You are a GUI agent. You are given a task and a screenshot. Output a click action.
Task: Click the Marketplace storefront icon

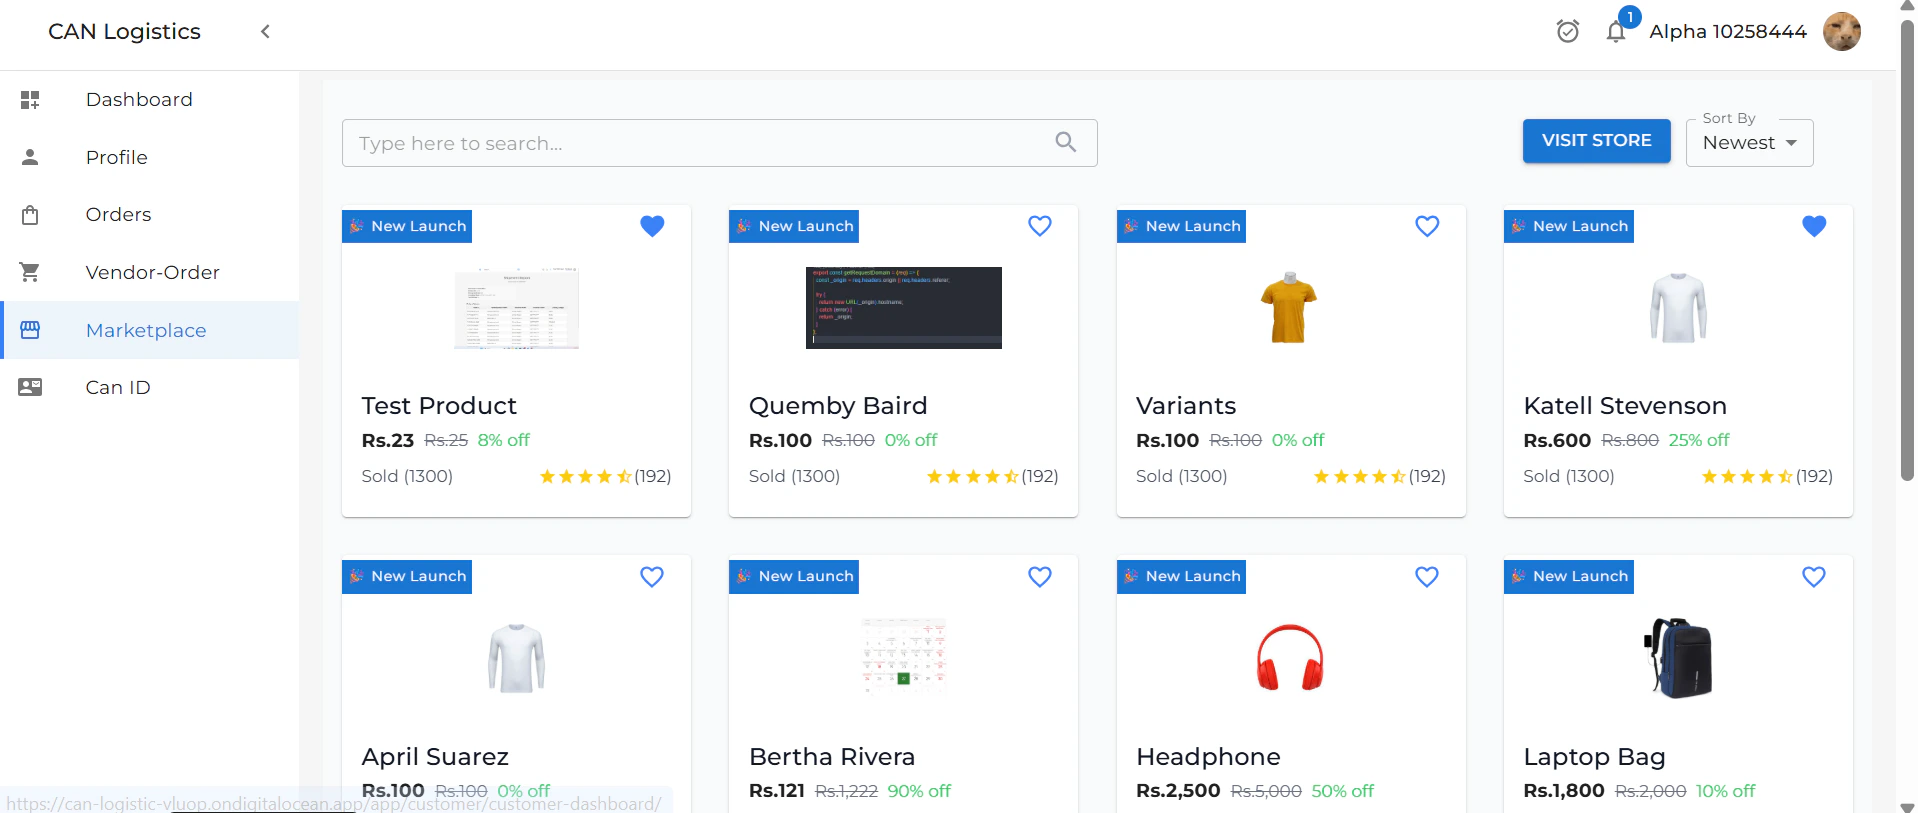[30, 330]
